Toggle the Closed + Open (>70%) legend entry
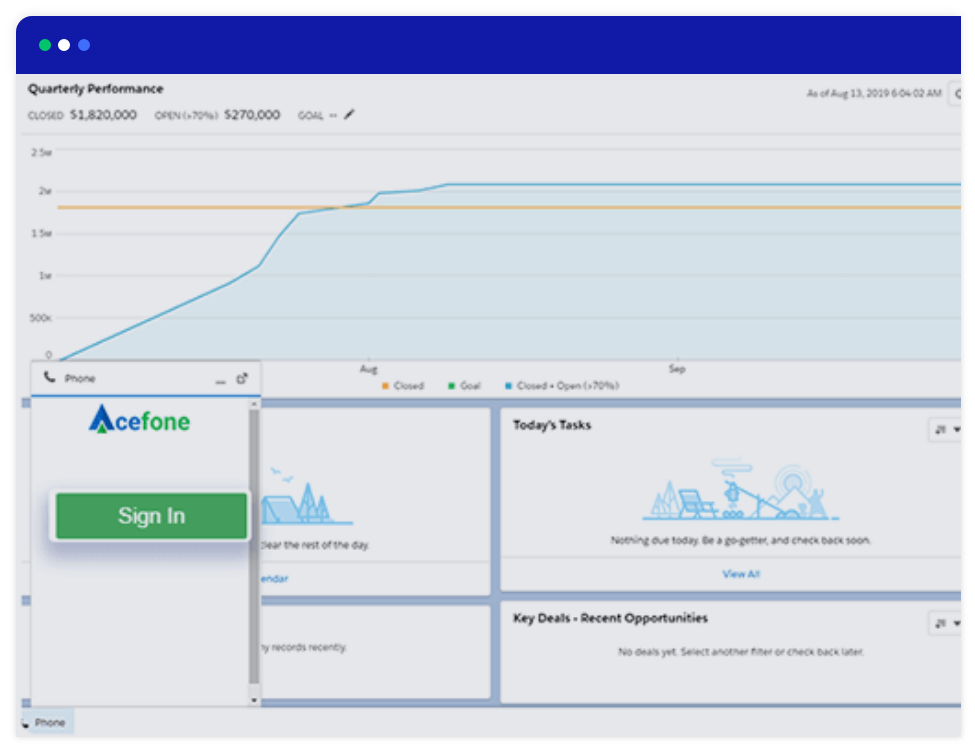The image size is (975, 746). tap(562, 385)
